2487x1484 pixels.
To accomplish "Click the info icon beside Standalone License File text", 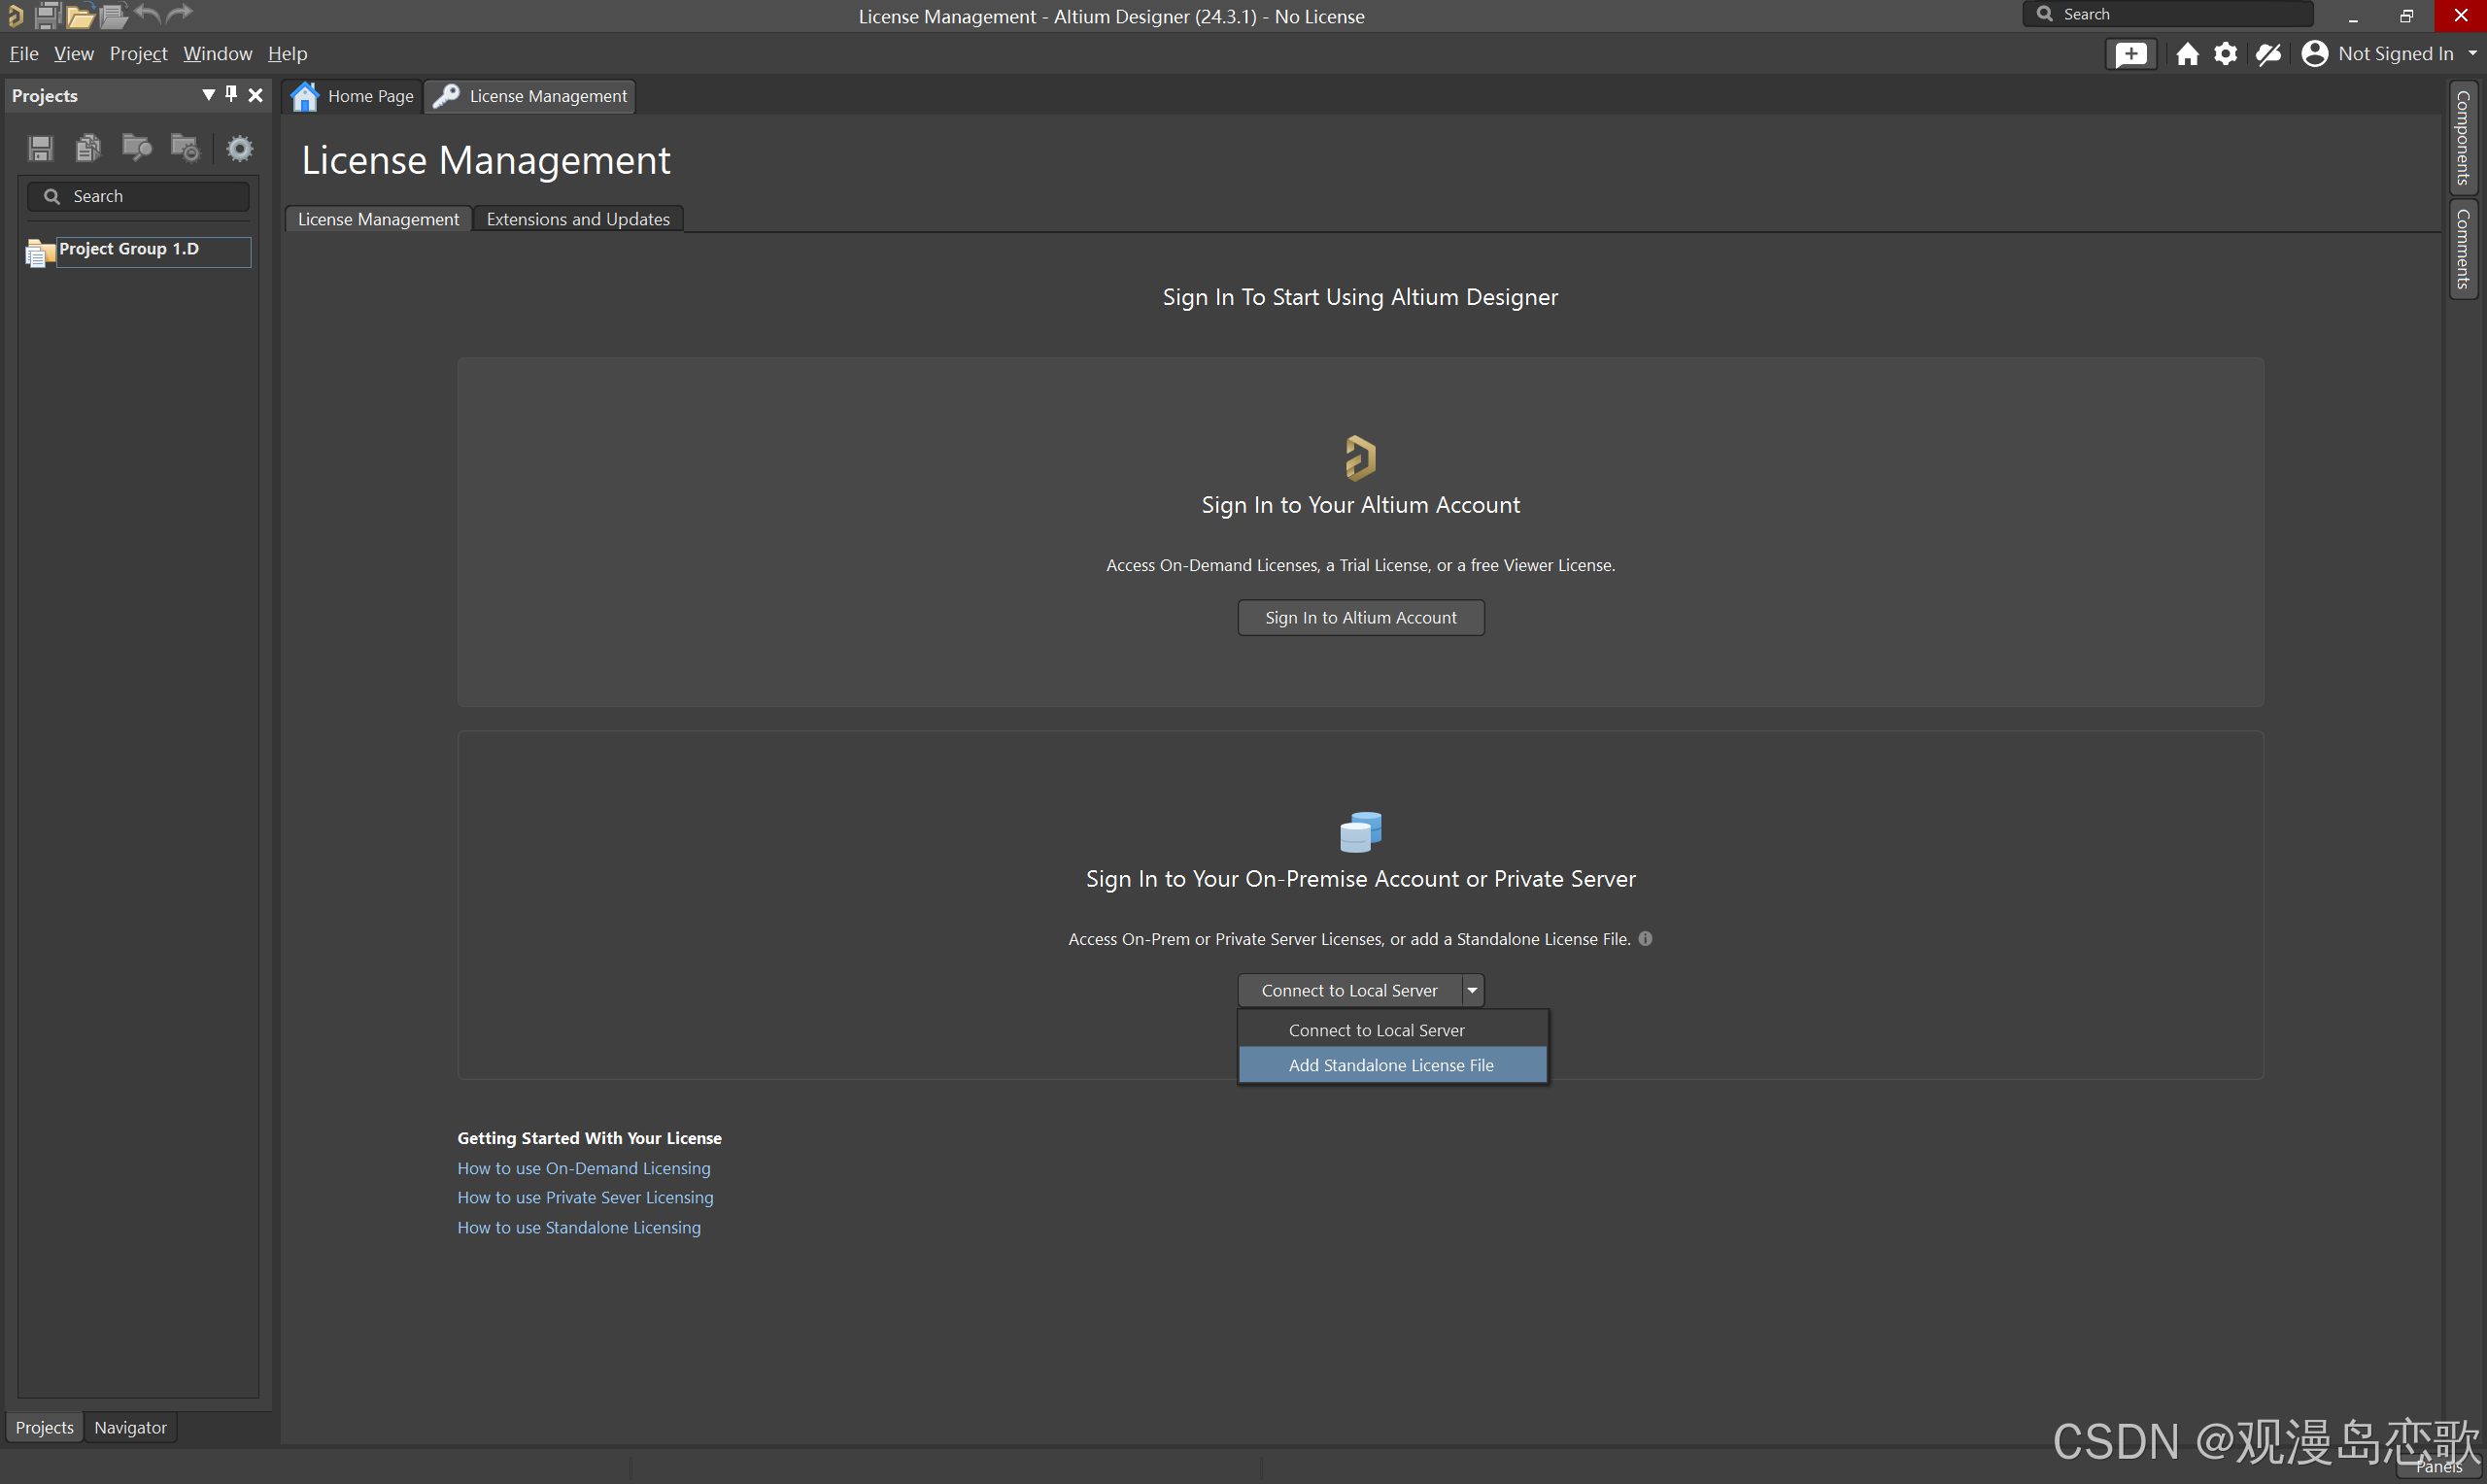I will (1645, 938).
